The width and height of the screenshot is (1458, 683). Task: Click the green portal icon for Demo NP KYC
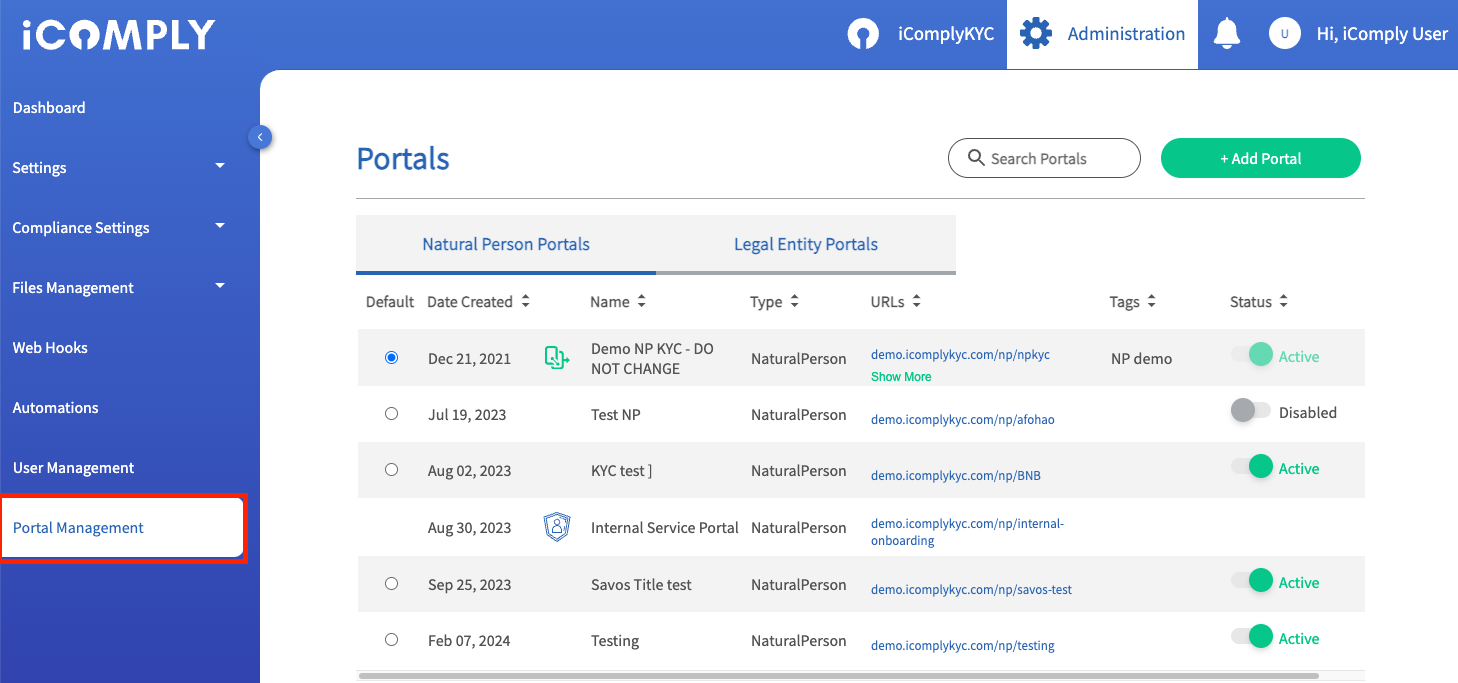click(x=557, y=358)
